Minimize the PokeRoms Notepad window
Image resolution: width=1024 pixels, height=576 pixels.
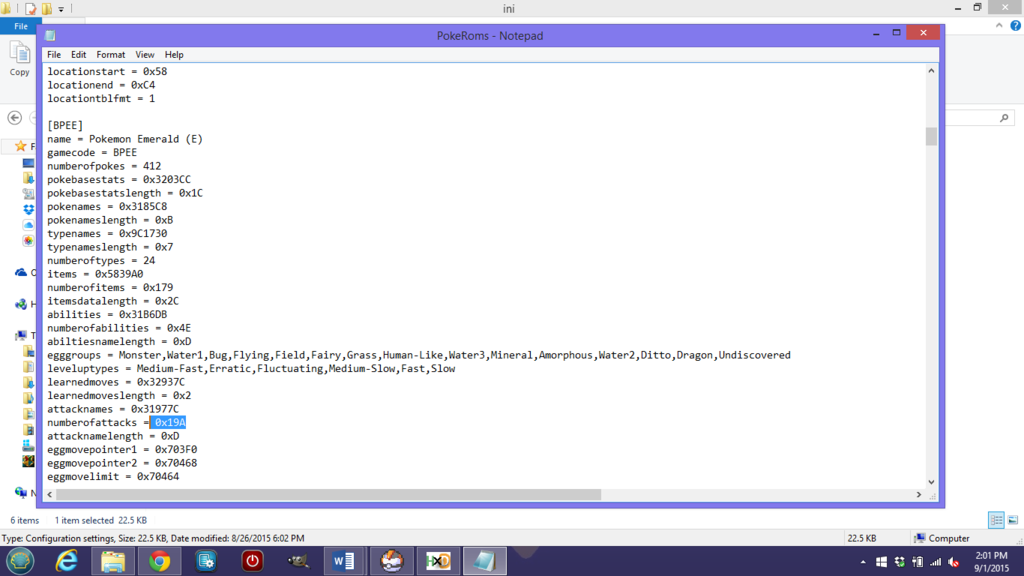click(x=876, y=33)
